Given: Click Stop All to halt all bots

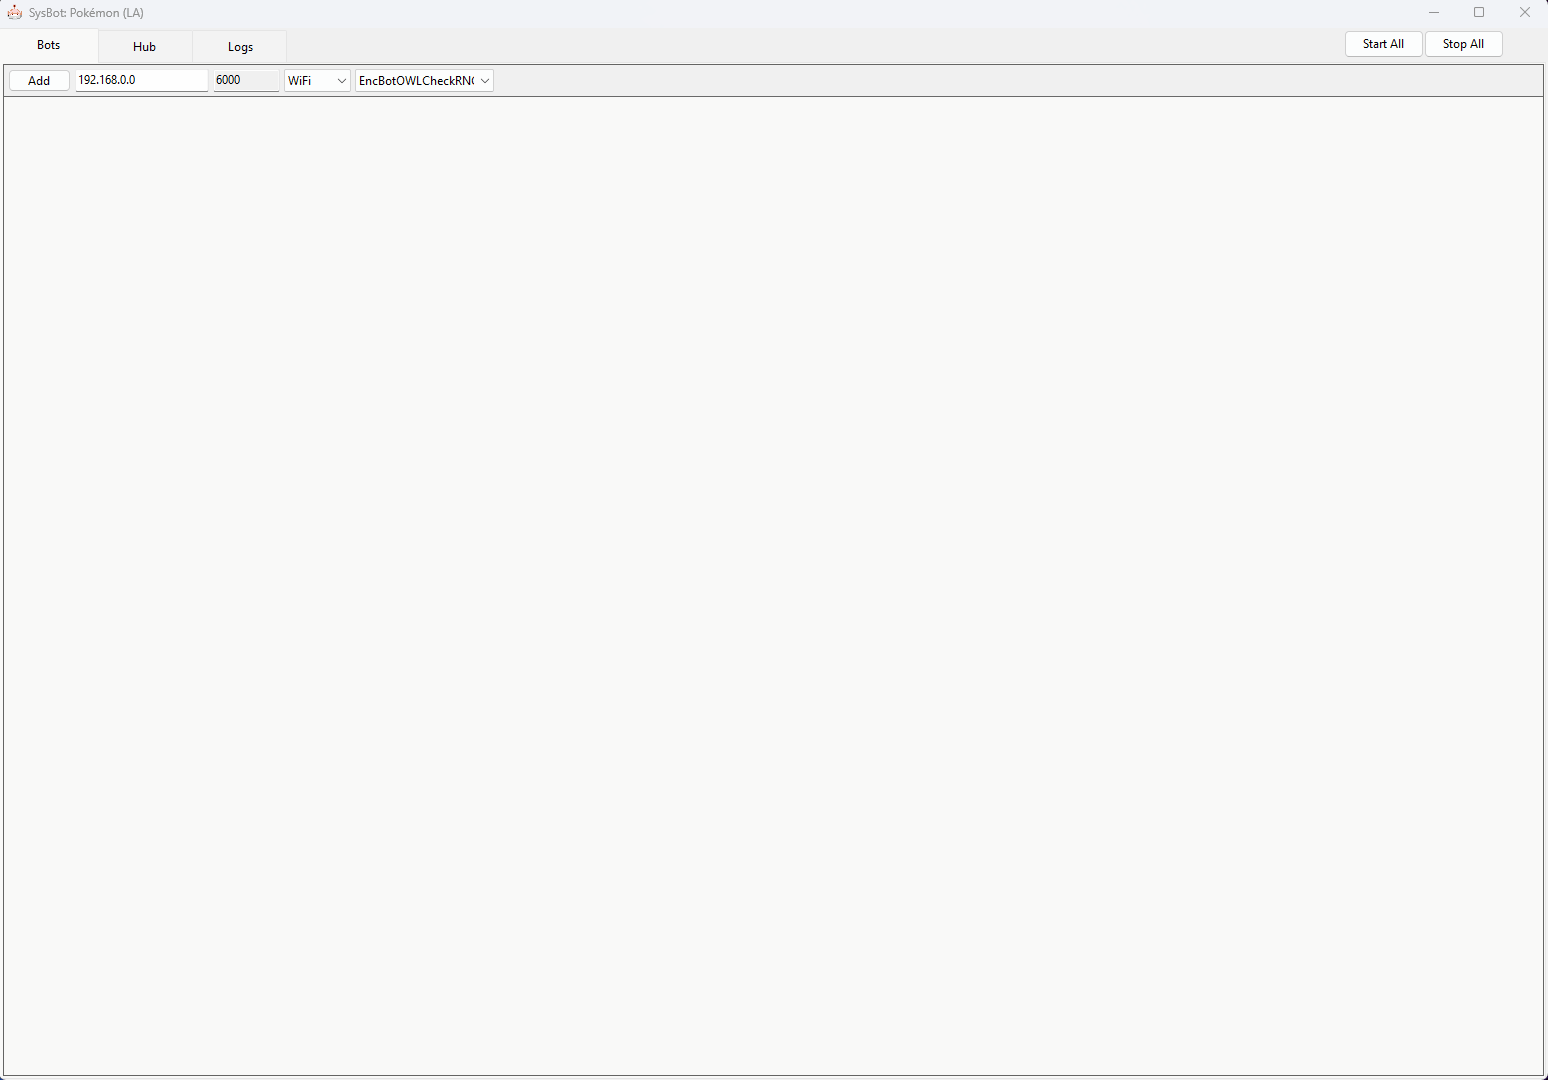Looking at the screenshot, I should 1463,43.
